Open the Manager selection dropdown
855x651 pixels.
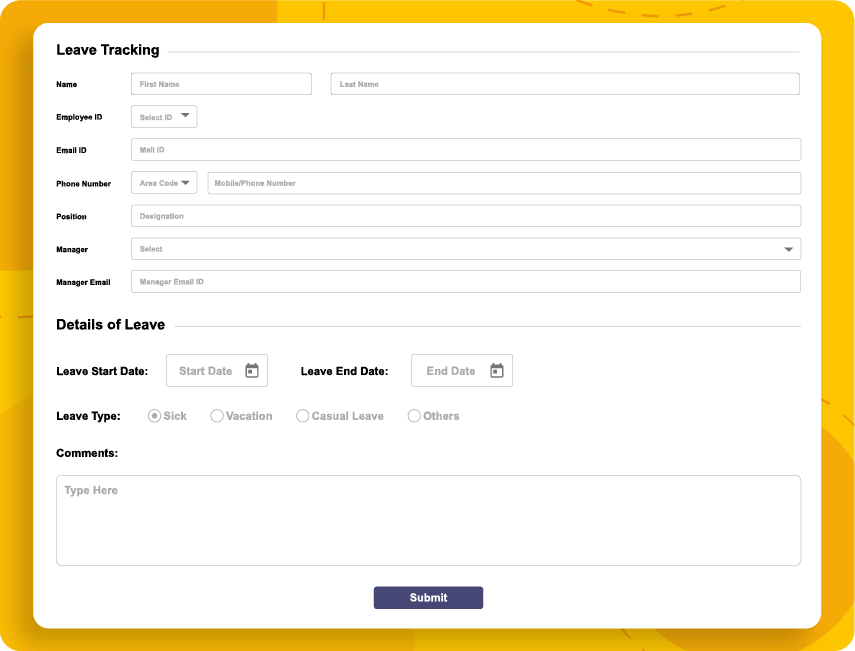(465, 248)
